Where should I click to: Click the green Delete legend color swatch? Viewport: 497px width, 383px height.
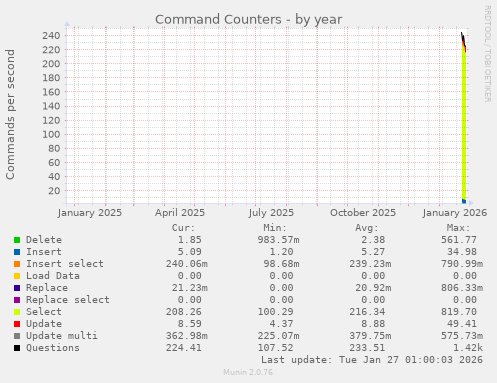tap(17, 240)
